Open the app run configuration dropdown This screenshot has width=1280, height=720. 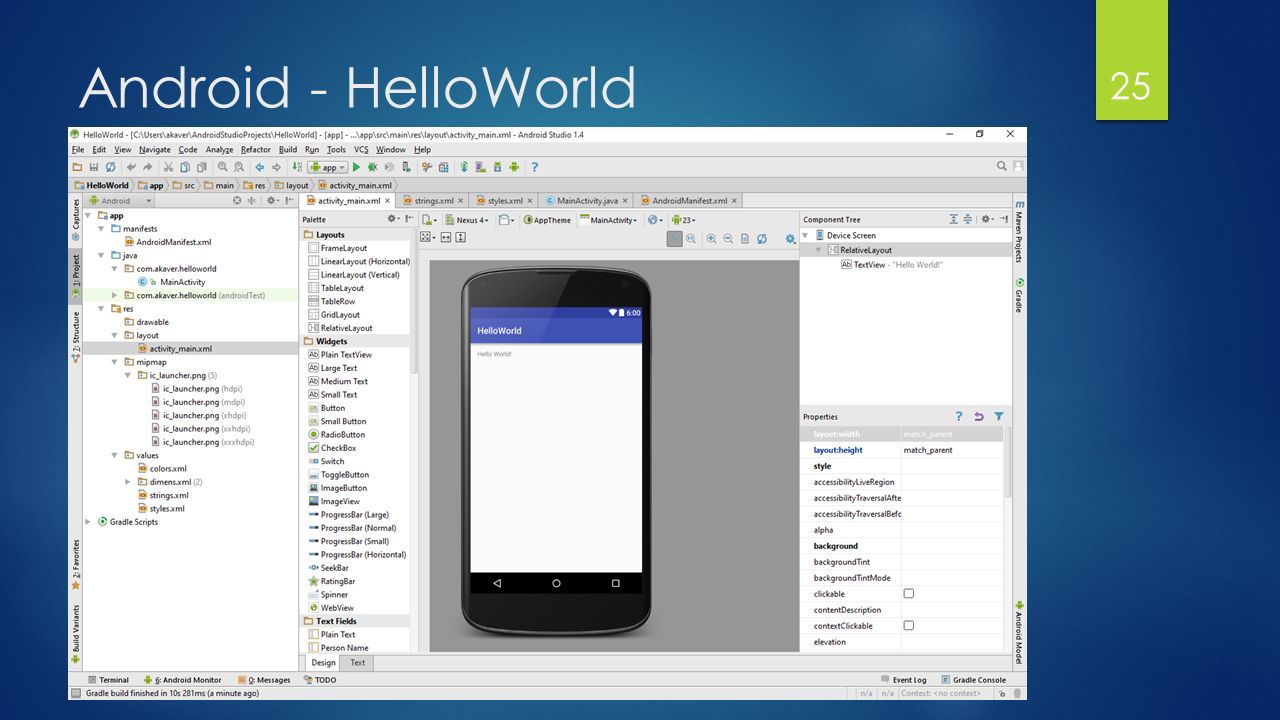tap(327, 167)
